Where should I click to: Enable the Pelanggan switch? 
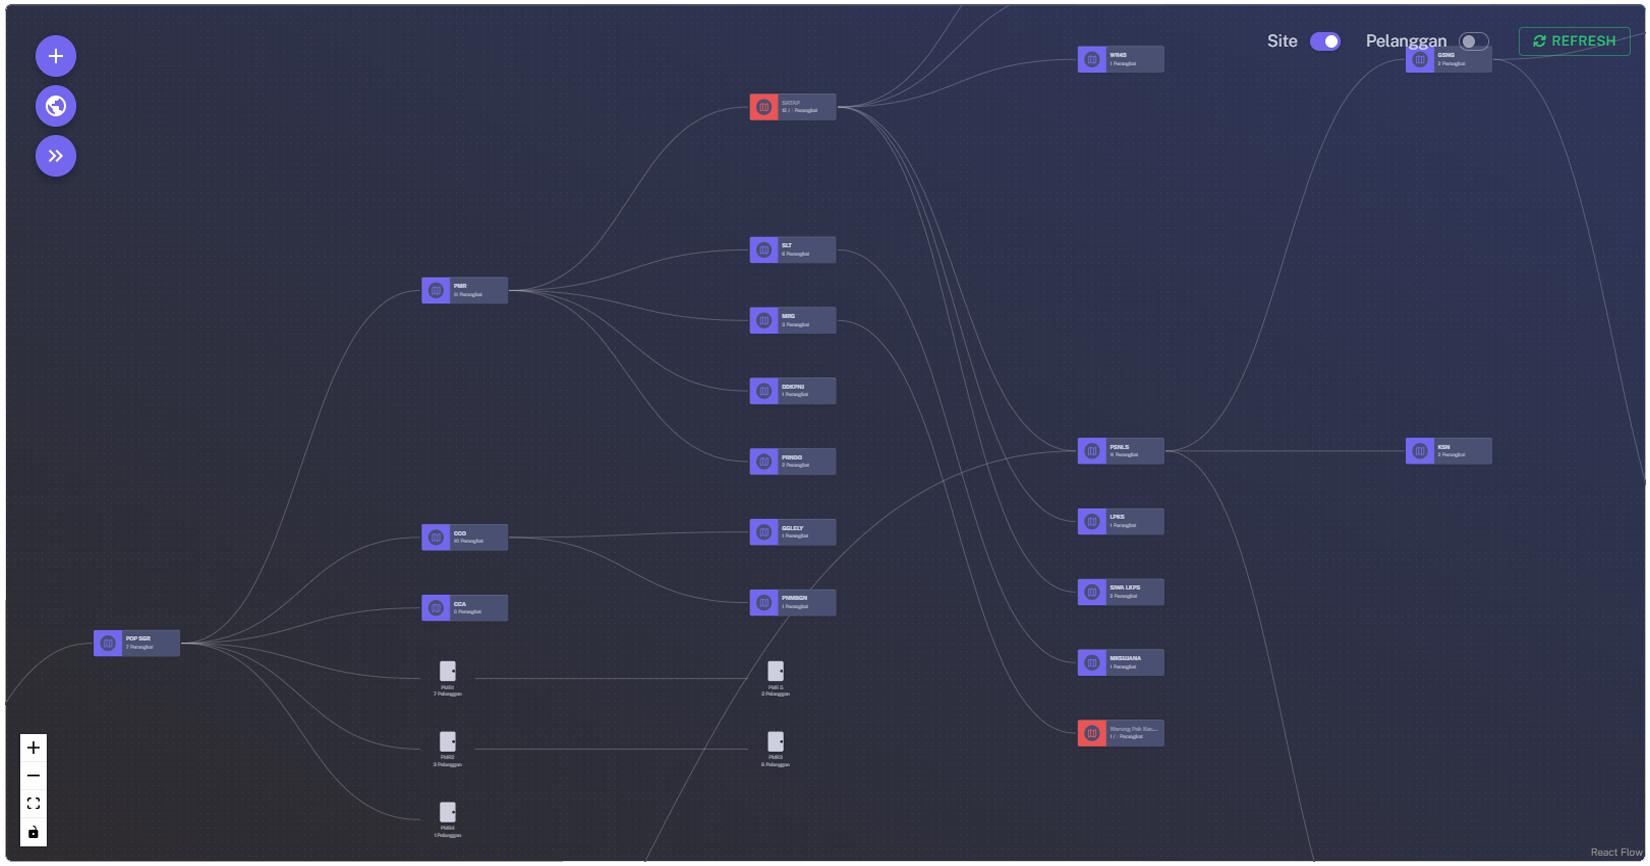(x=1473, y=41)
